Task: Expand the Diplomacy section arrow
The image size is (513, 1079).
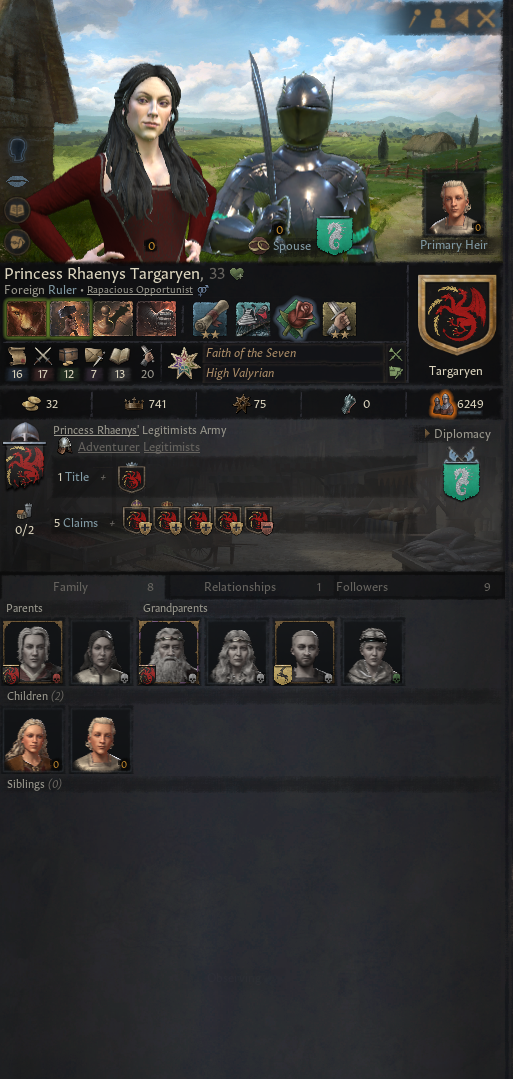Action: (x=428, y=434)
